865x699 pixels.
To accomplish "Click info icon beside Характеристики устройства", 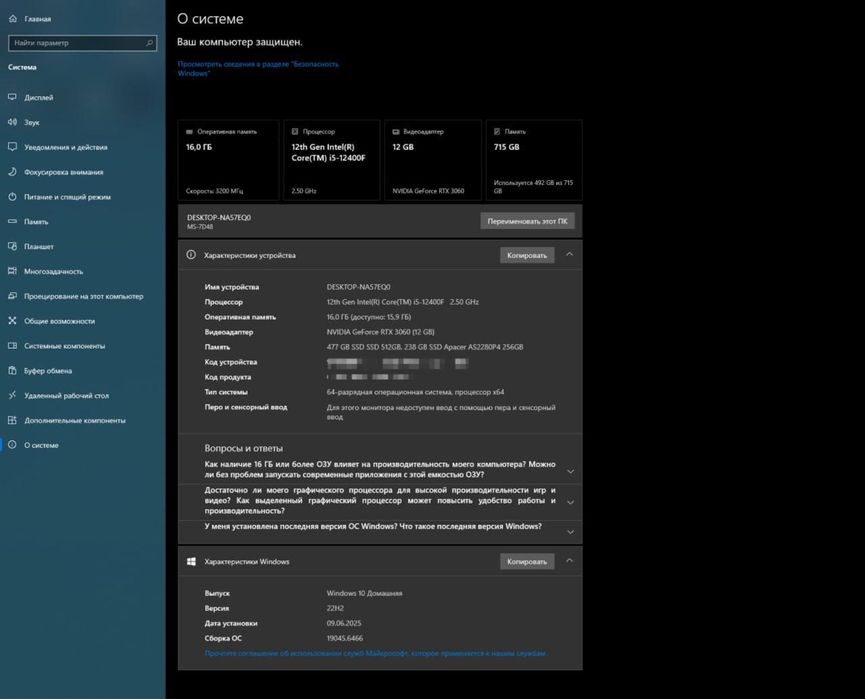I will (x=191, y=255).
